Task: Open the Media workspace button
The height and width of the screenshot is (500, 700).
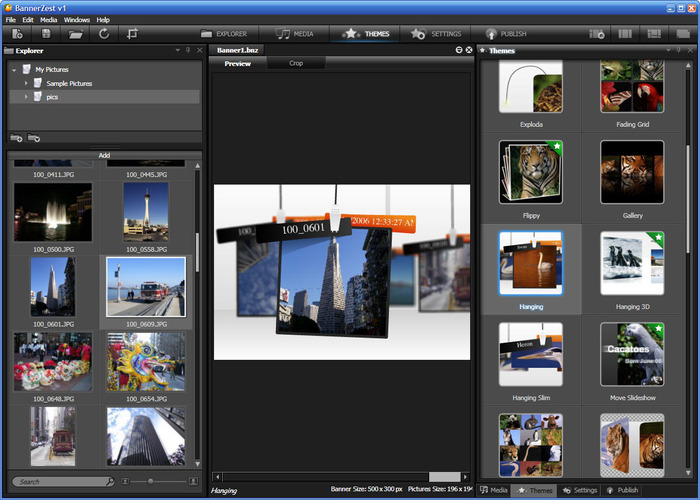Action: tap(294, 34)
